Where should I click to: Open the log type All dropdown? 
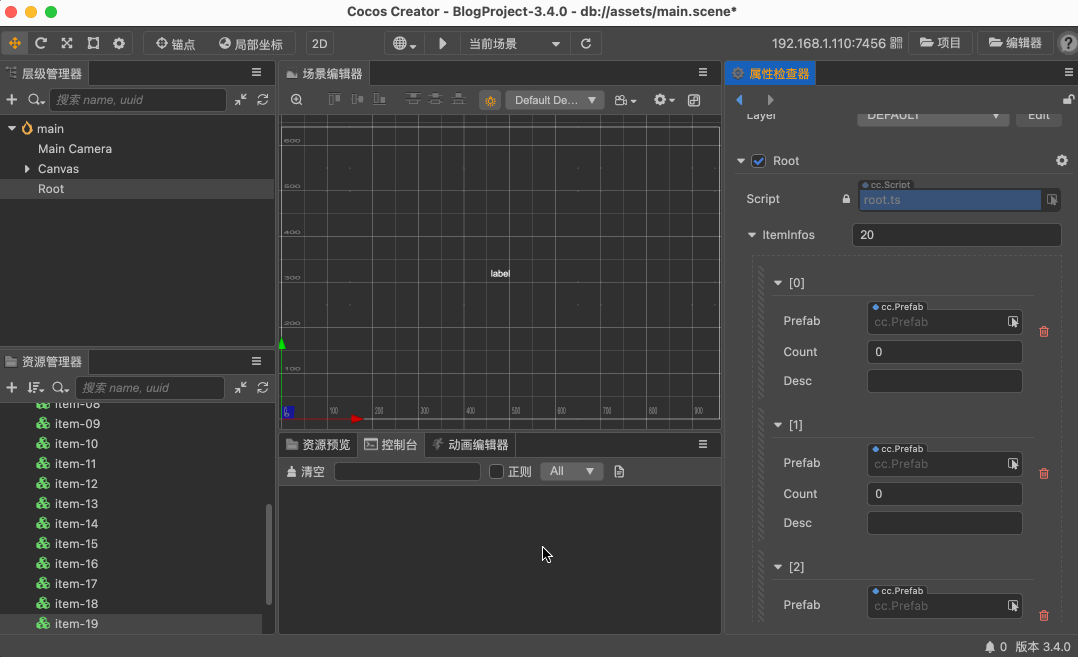(571, 471)
